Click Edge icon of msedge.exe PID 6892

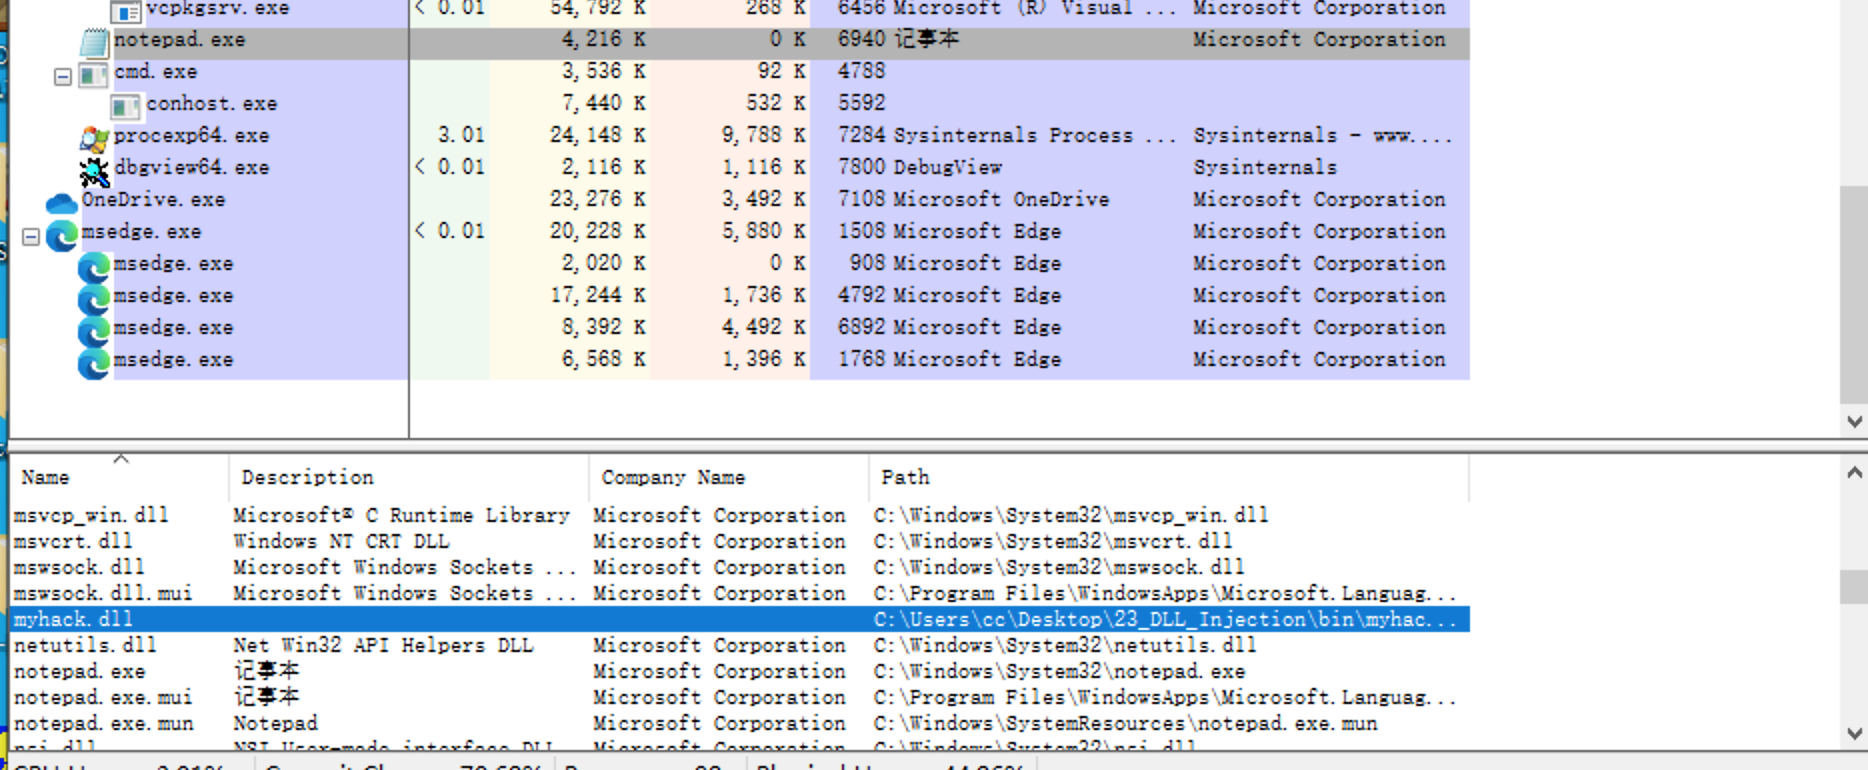(x=94, y=331)
